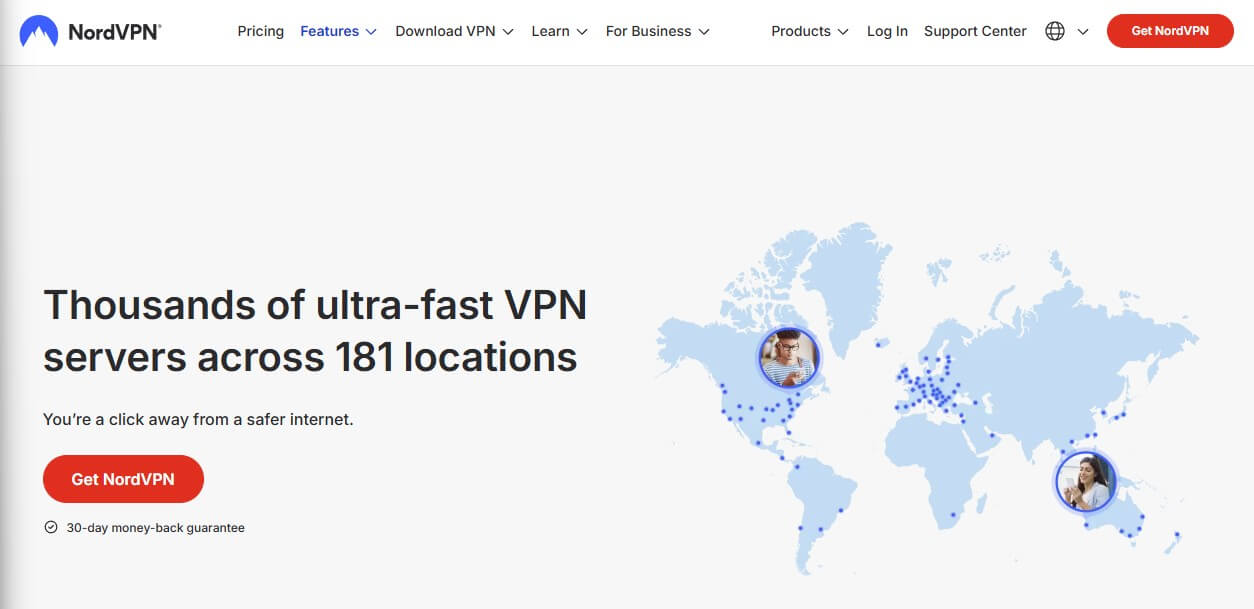
Task: Select Pricing in the navigation bar
Action: pos(260,31)
